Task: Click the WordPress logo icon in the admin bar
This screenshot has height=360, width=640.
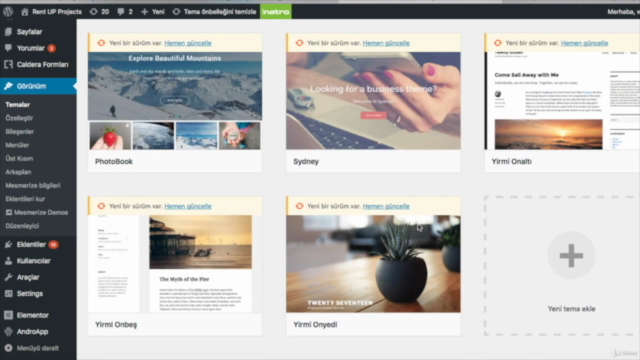Action: pos(8,11)
